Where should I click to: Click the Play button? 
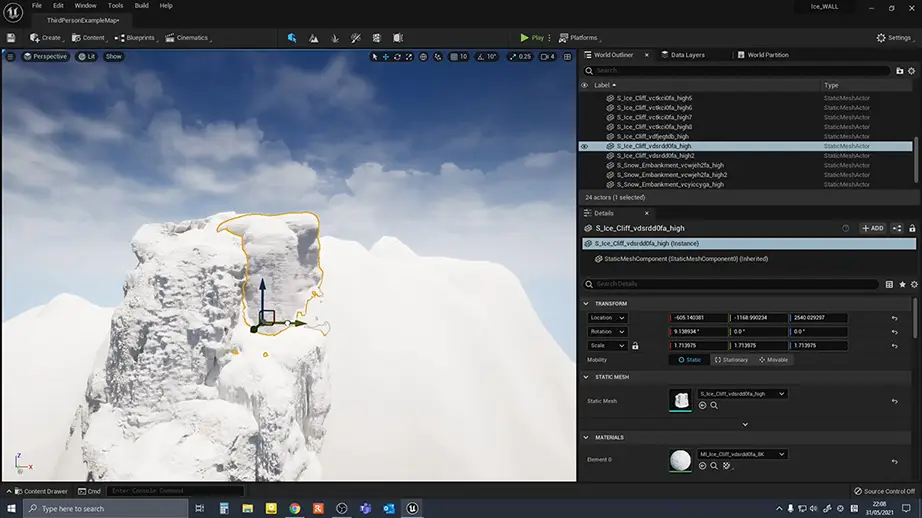[x=532, y=38]
